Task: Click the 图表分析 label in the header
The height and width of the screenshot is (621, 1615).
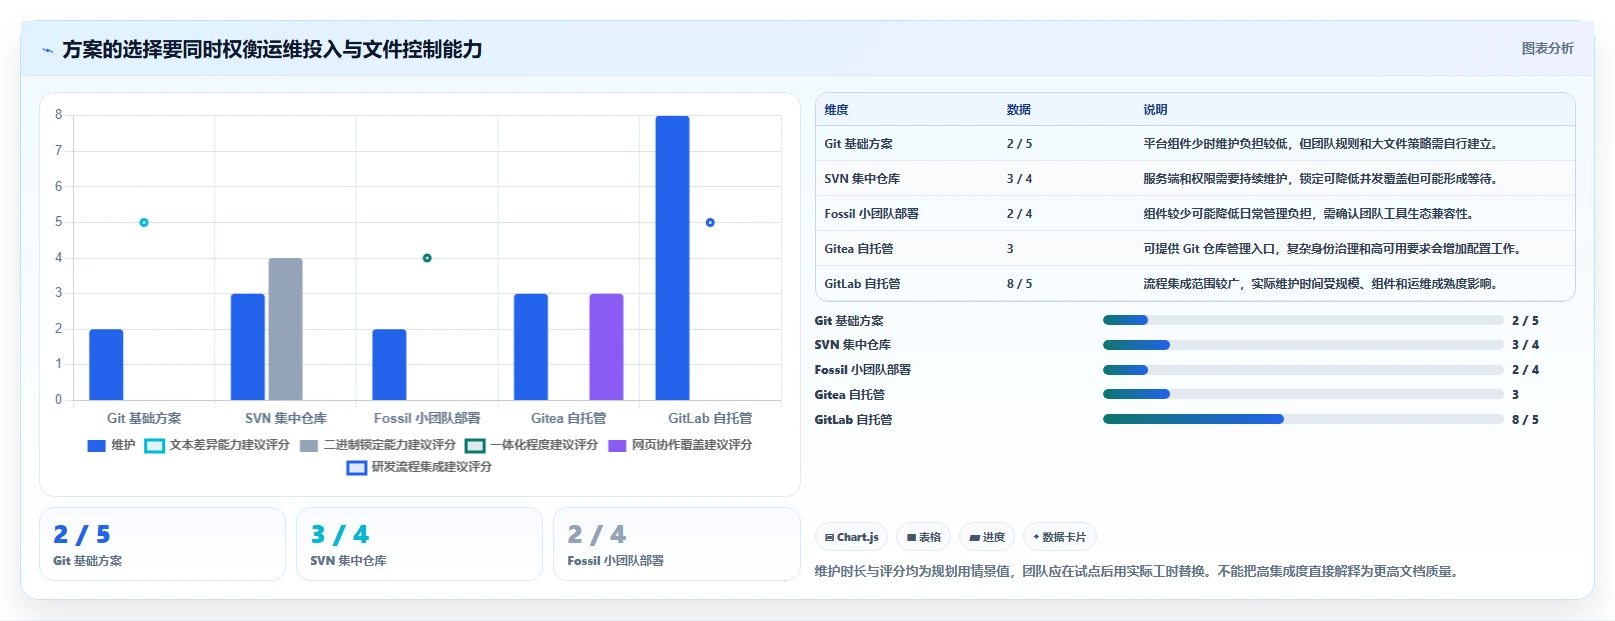Action: pyautogui.click(x=1547, y=48)
